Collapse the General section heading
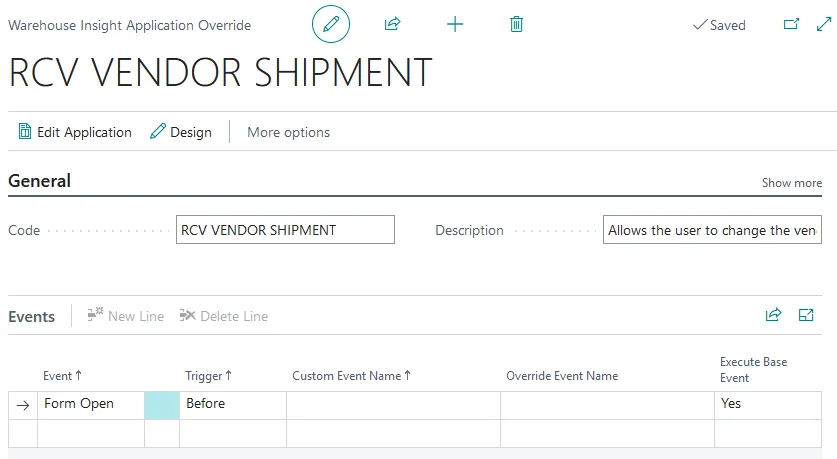This screenshot has width=837, height=459. (40, 181)
